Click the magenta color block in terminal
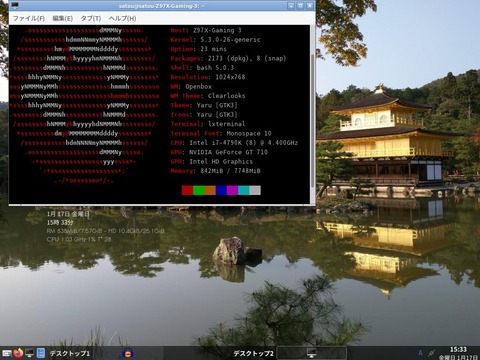Viewport: 480px width, 360px height. [x=232, y=190]
